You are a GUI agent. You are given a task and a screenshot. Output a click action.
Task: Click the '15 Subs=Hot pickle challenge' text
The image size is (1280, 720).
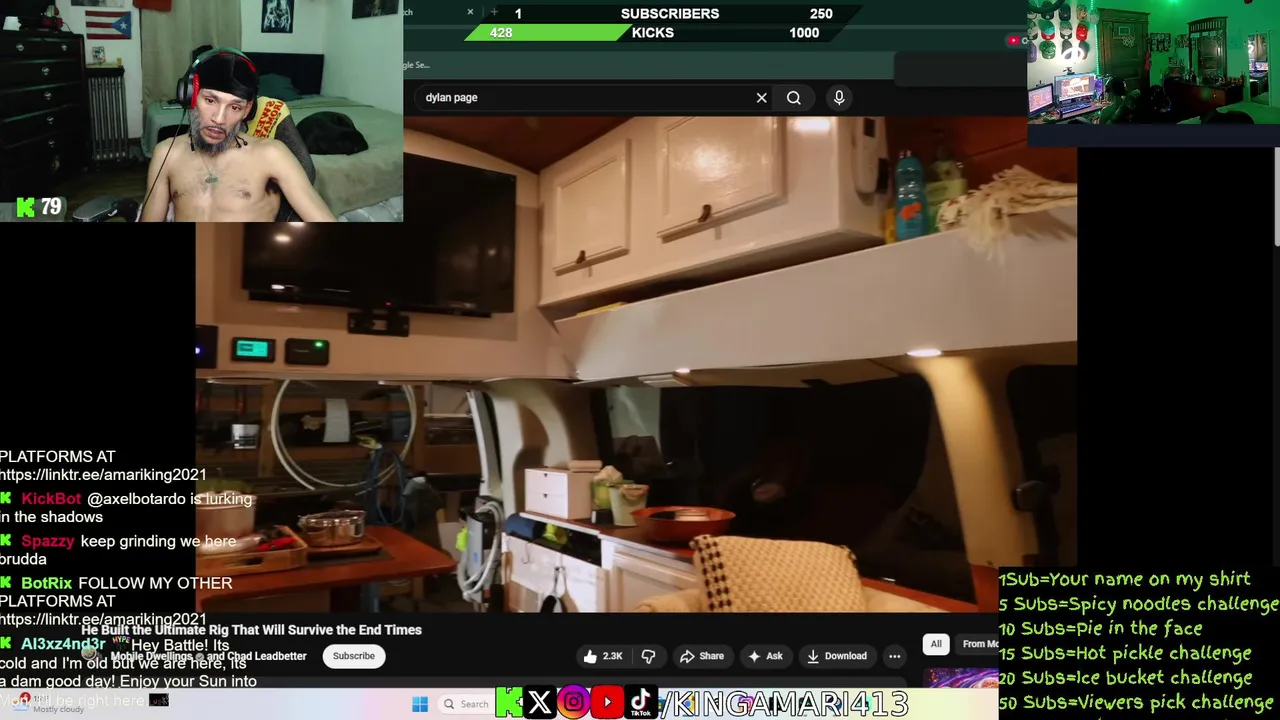pos(1125,653)
